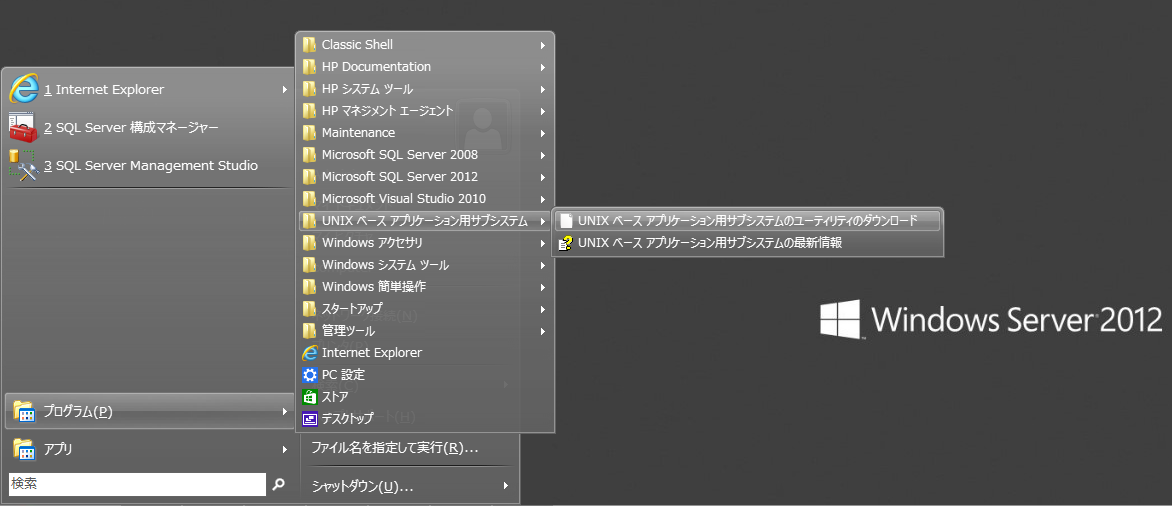Screen dimensions: 1172x506
Task: Open the HP Documentation folder
Action: [376, 67]
